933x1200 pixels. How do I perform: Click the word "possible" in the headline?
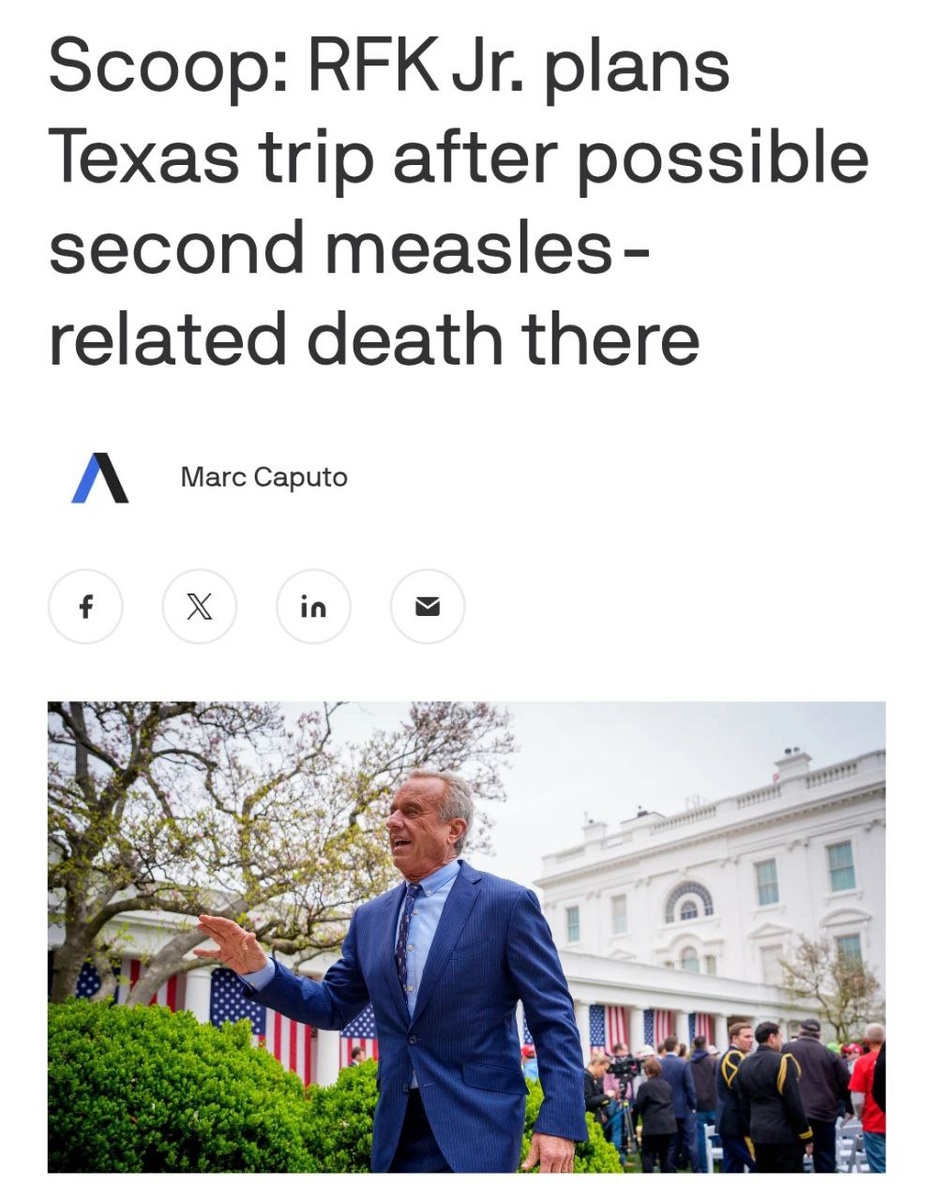tap(720, 160)
